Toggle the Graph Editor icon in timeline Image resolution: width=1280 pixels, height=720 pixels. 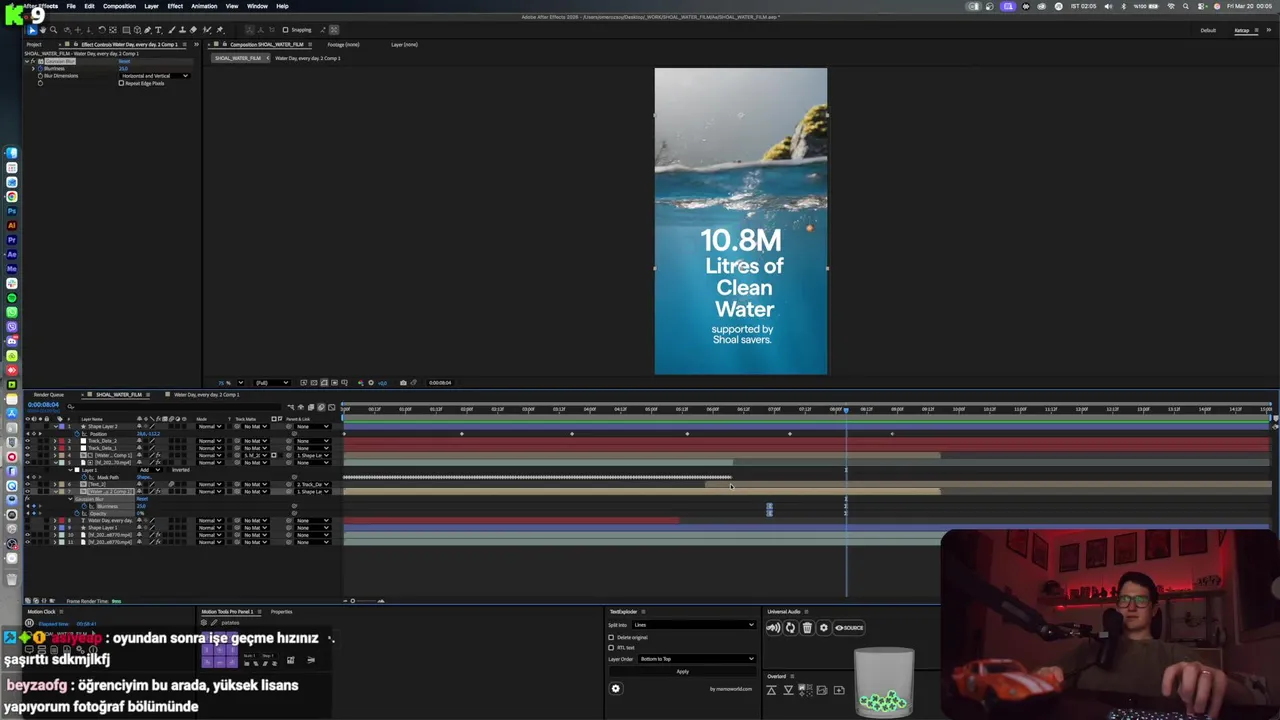click(x=331, y=407)
